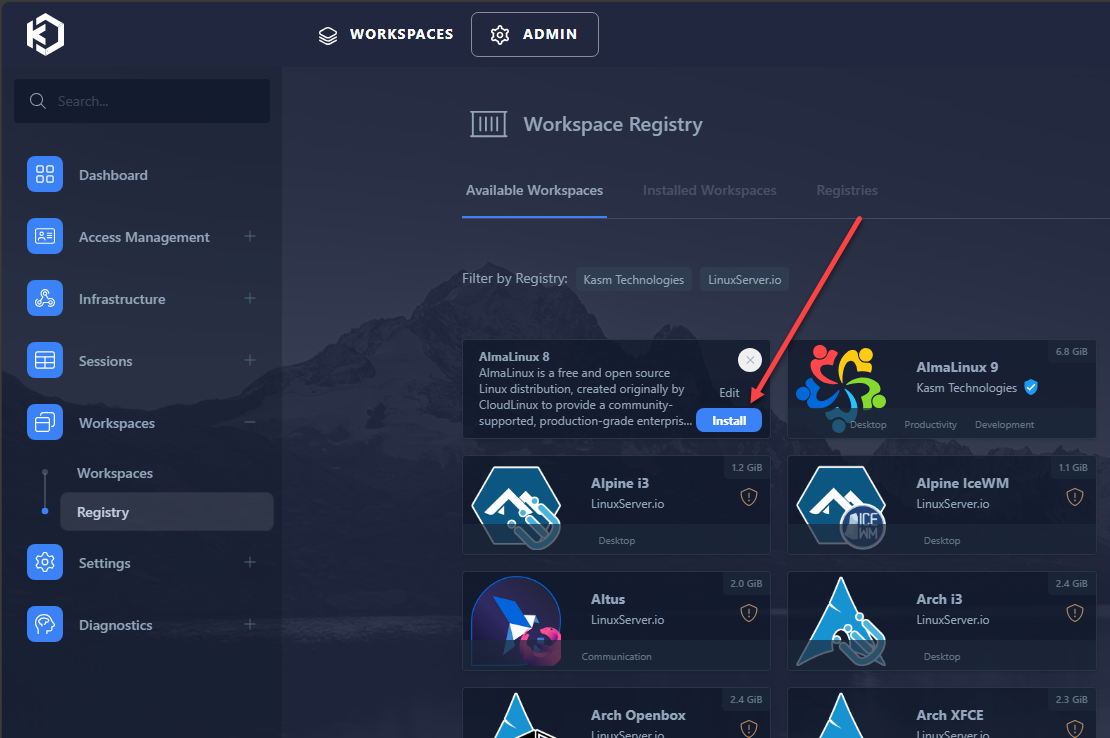Click the Productivity tag on AlmaLinux 9
Image resolution: width=1110 pixels, height=738 pixels.
click(930, 425)
